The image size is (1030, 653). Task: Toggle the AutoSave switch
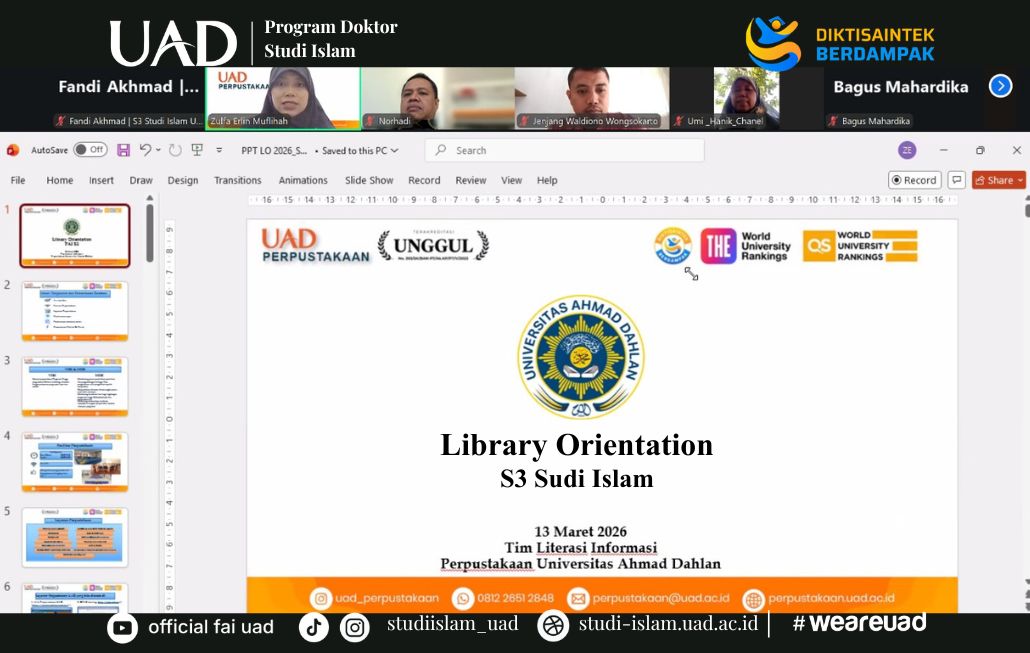click(x=90, y=150)
